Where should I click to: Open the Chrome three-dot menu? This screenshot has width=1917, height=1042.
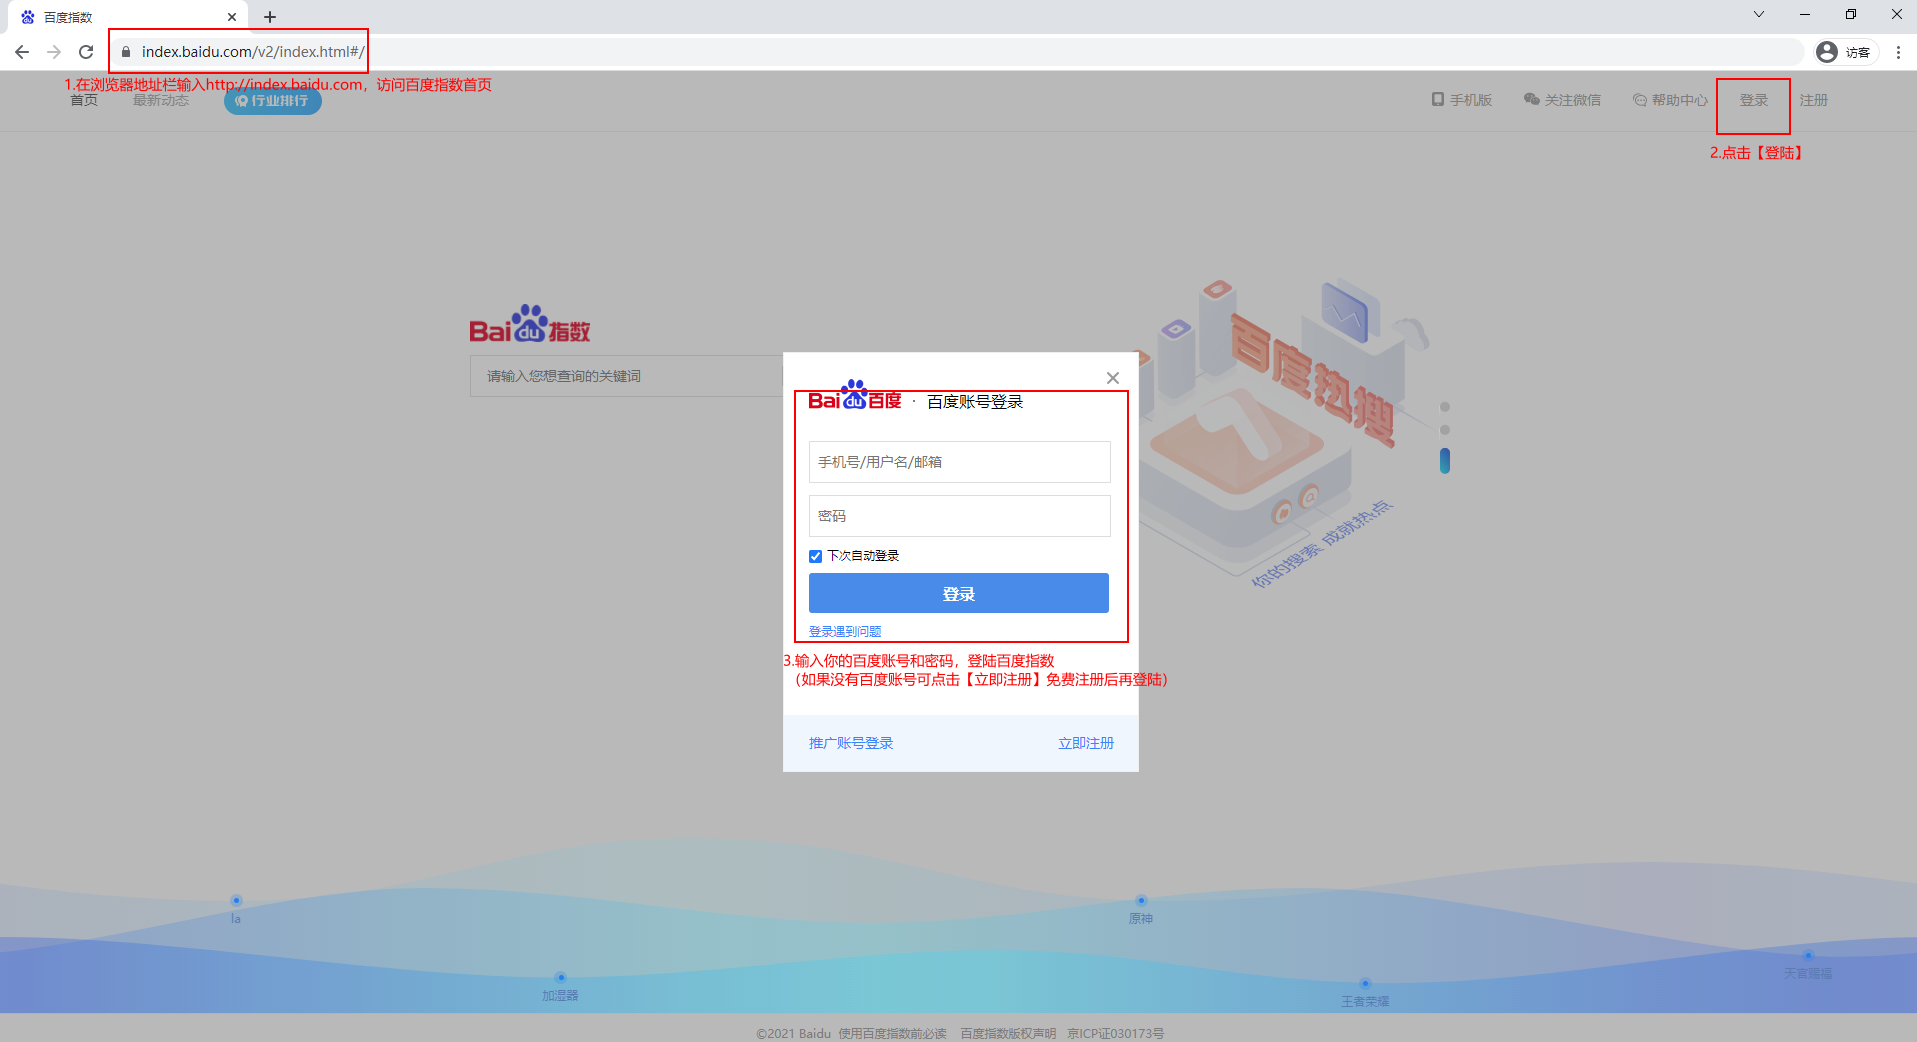coord(1898,52)
